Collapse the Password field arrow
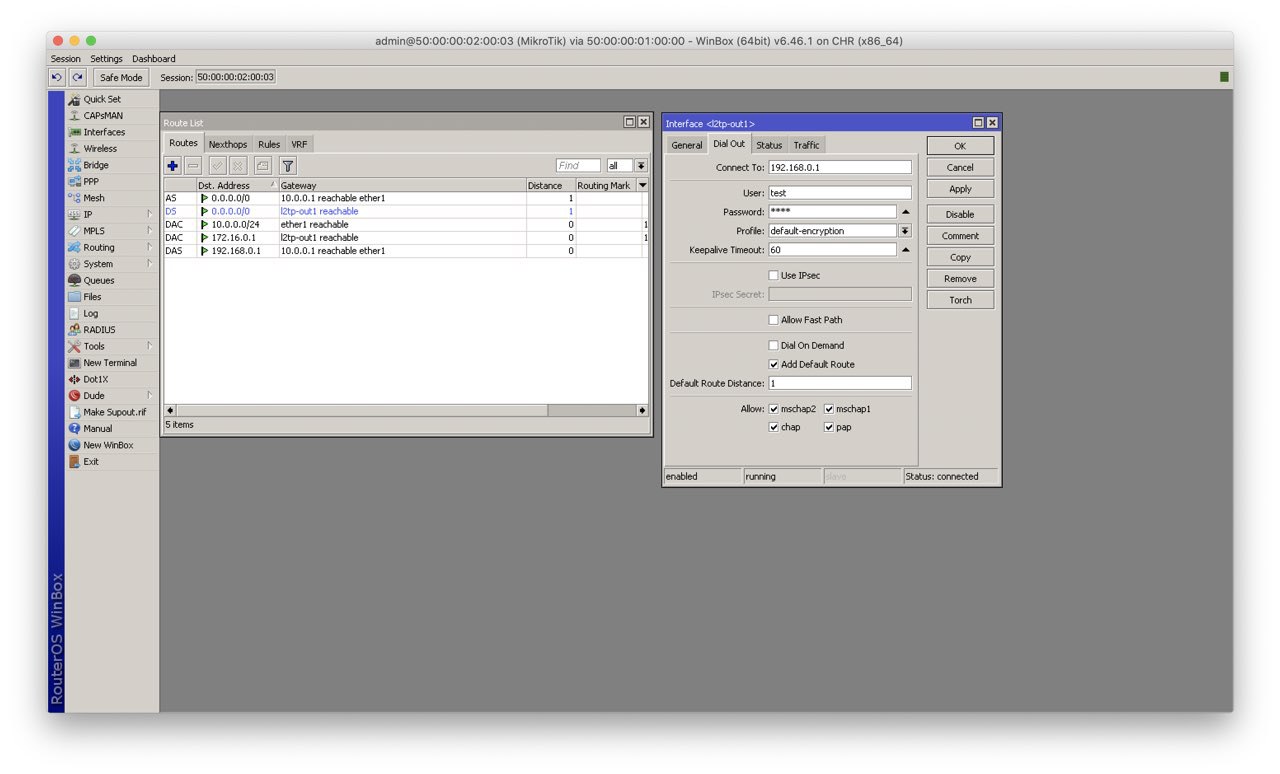Image resolution: width=1280 pixels, height=774 pixels. tap(905, 212)
